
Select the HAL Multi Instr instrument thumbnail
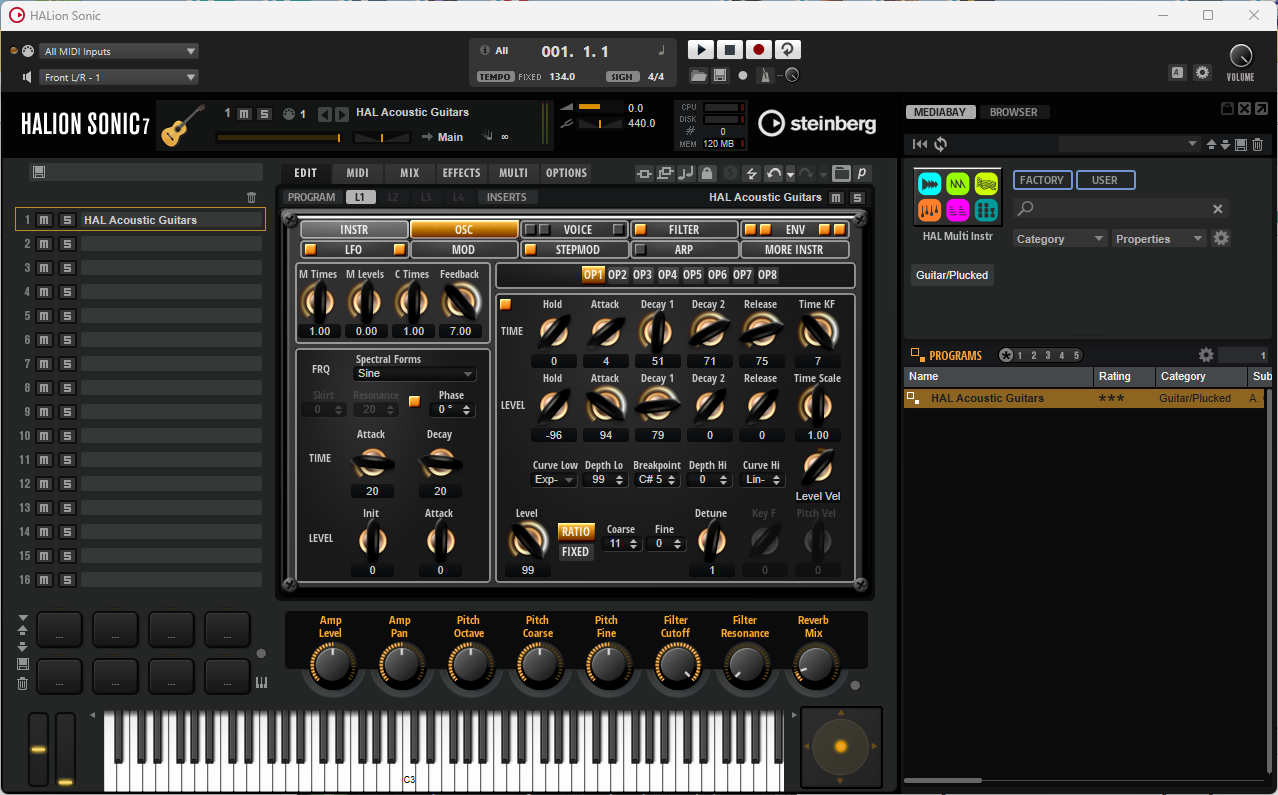click(958, 197)
